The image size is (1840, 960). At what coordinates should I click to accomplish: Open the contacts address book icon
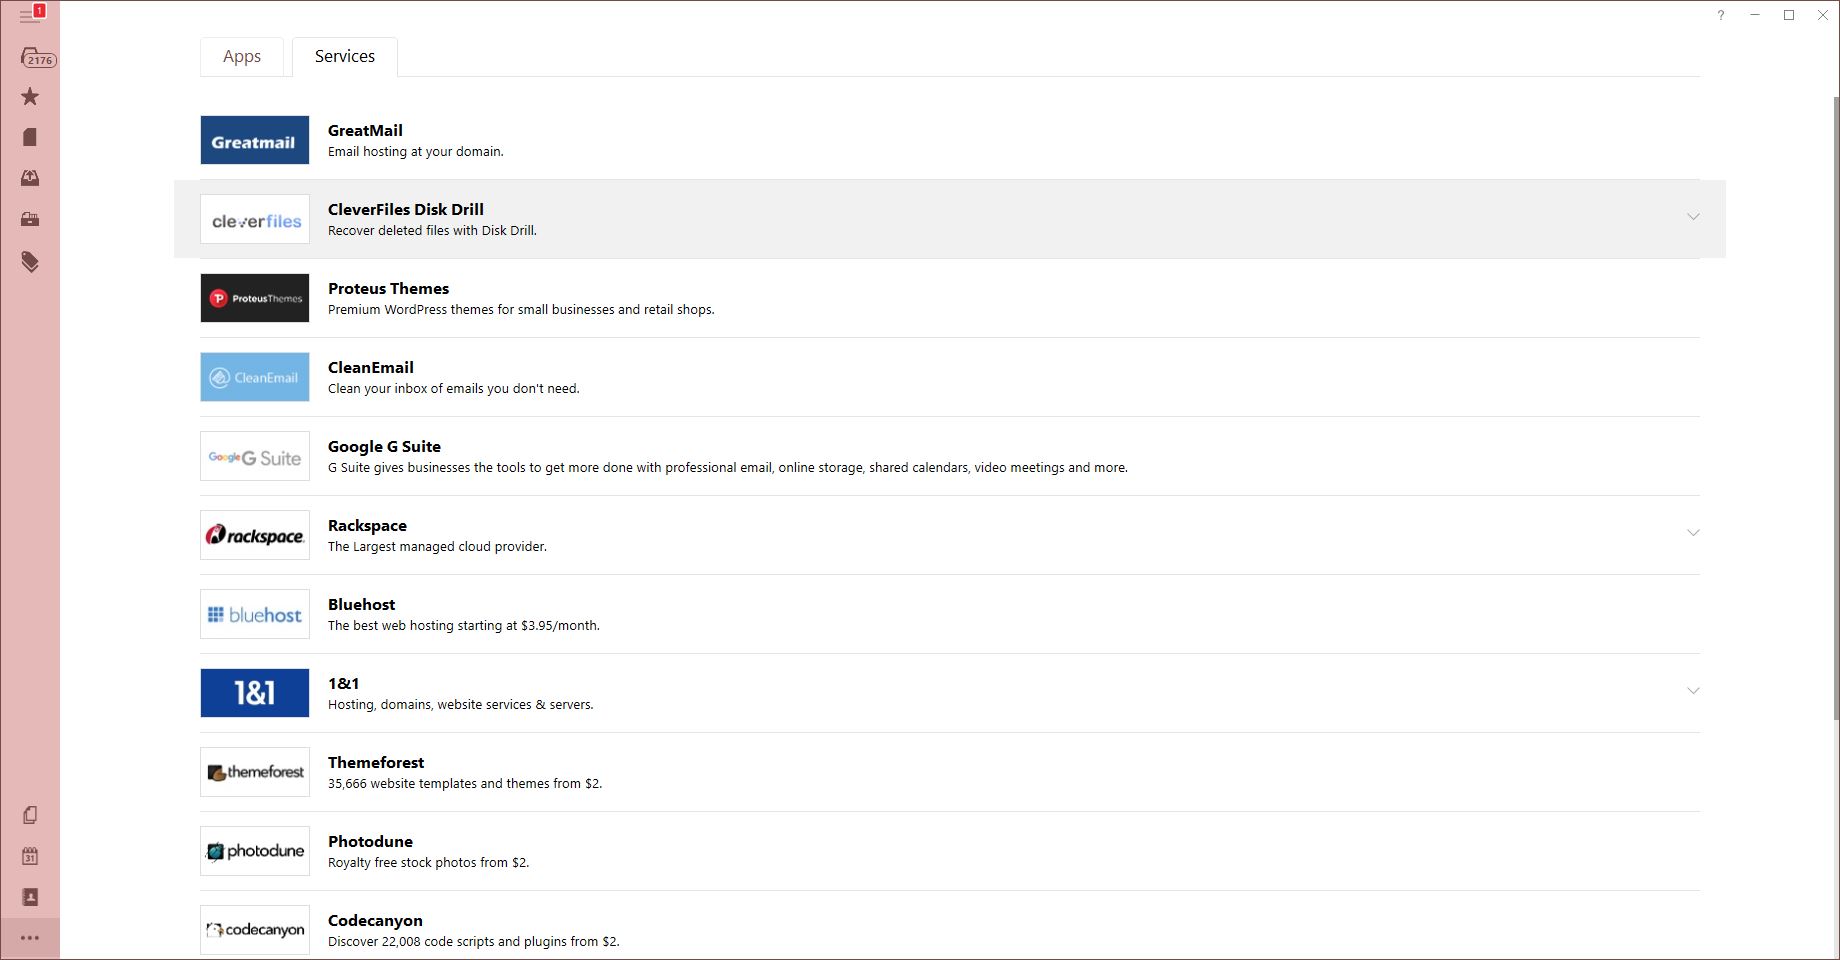pos(30,897)
